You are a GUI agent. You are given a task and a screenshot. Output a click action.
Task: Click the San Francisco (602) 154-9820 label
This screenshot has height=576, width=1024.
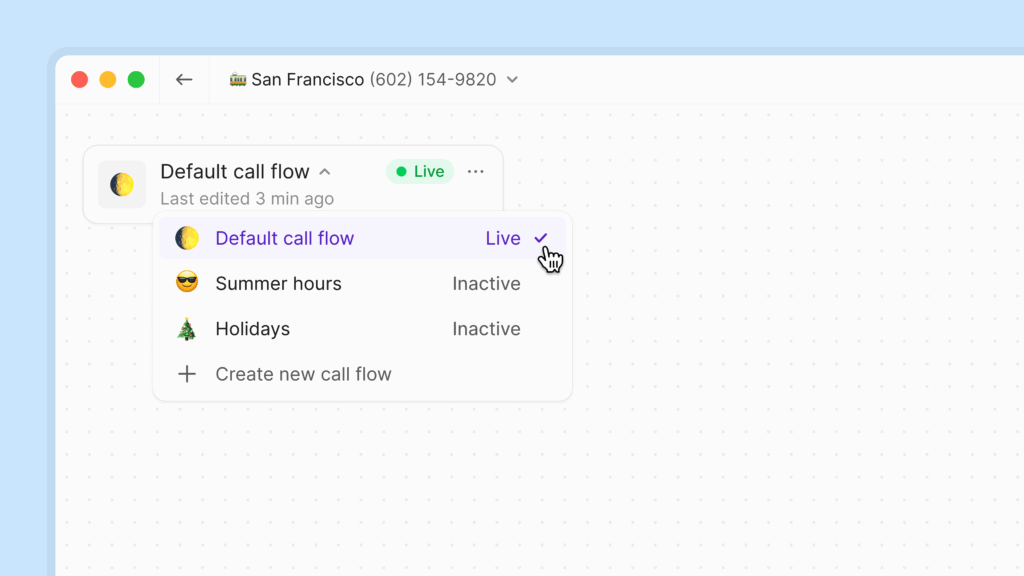(x=373, y=80)
